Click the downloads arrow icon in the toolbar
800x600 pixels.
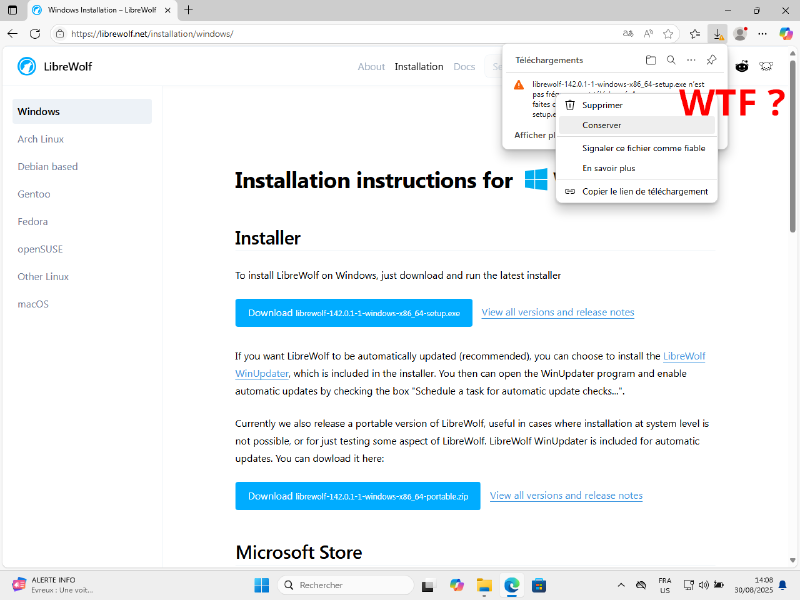pyautogui.click(x=717, y=33)
